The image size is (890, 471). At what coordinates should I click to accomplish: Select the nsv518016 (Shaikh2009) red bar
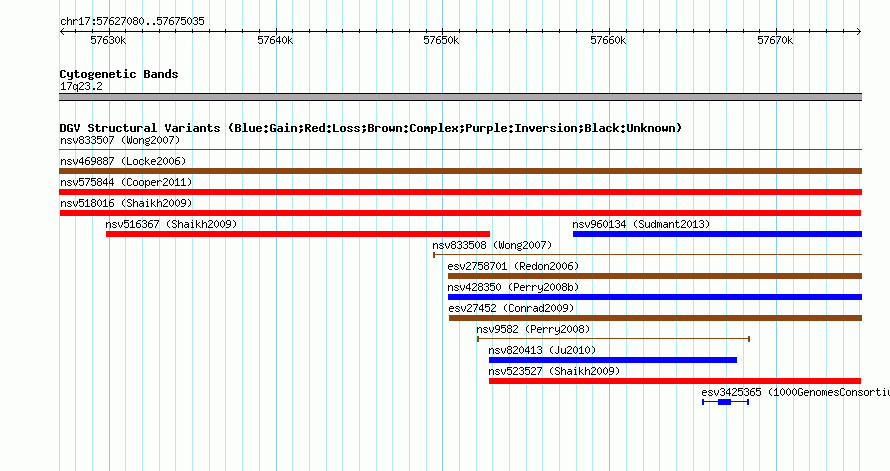[x=460, y=213]
